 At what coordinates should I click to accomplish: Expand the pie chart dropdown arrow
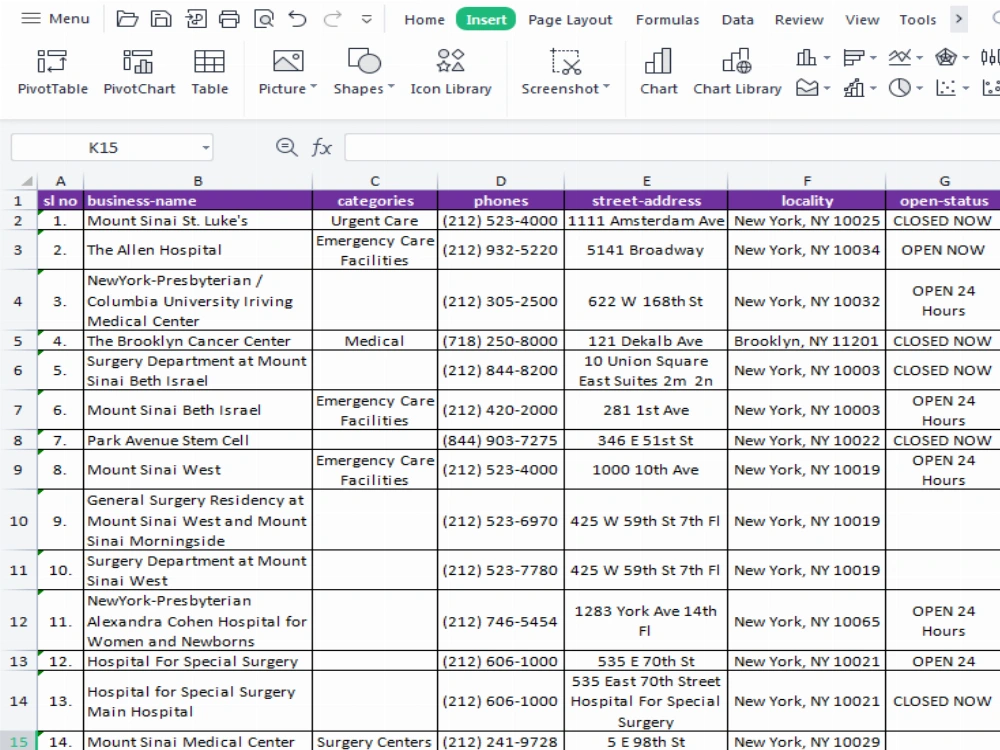point(920,88)
